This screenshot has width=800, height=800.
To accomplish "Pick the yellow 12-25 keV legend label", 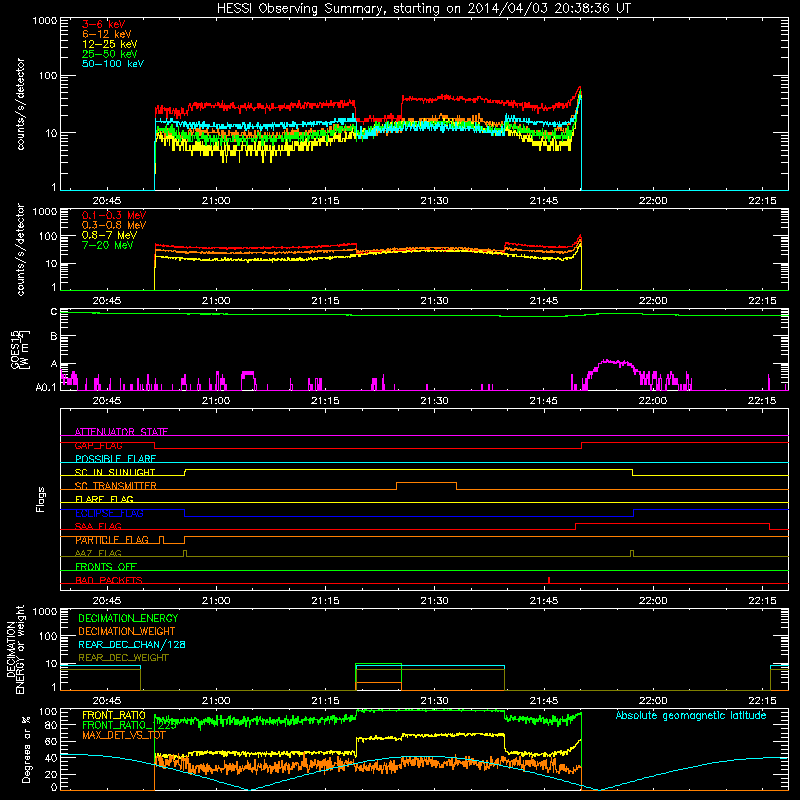I will [x=110, y=44].
